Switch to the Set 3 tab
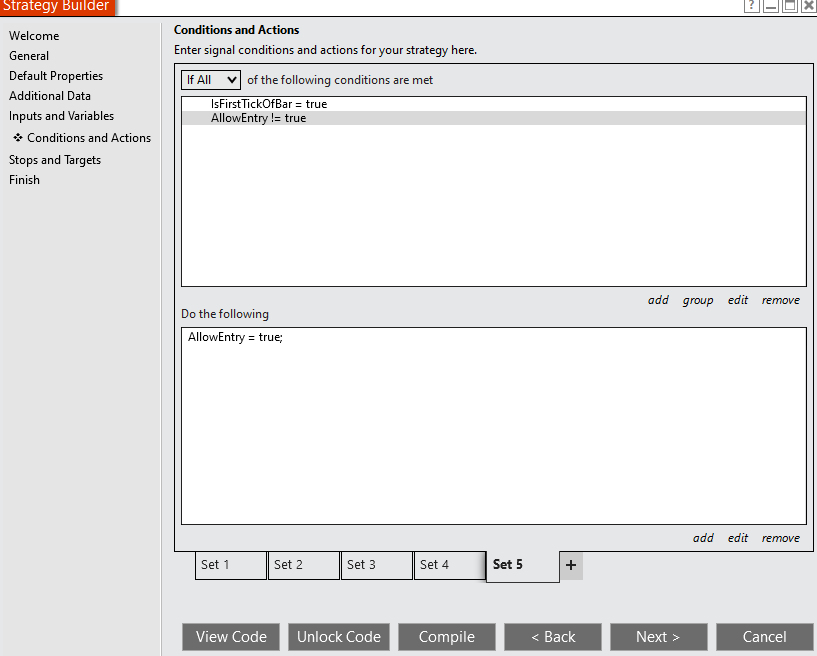817x656 pixels. click(377, 565)
